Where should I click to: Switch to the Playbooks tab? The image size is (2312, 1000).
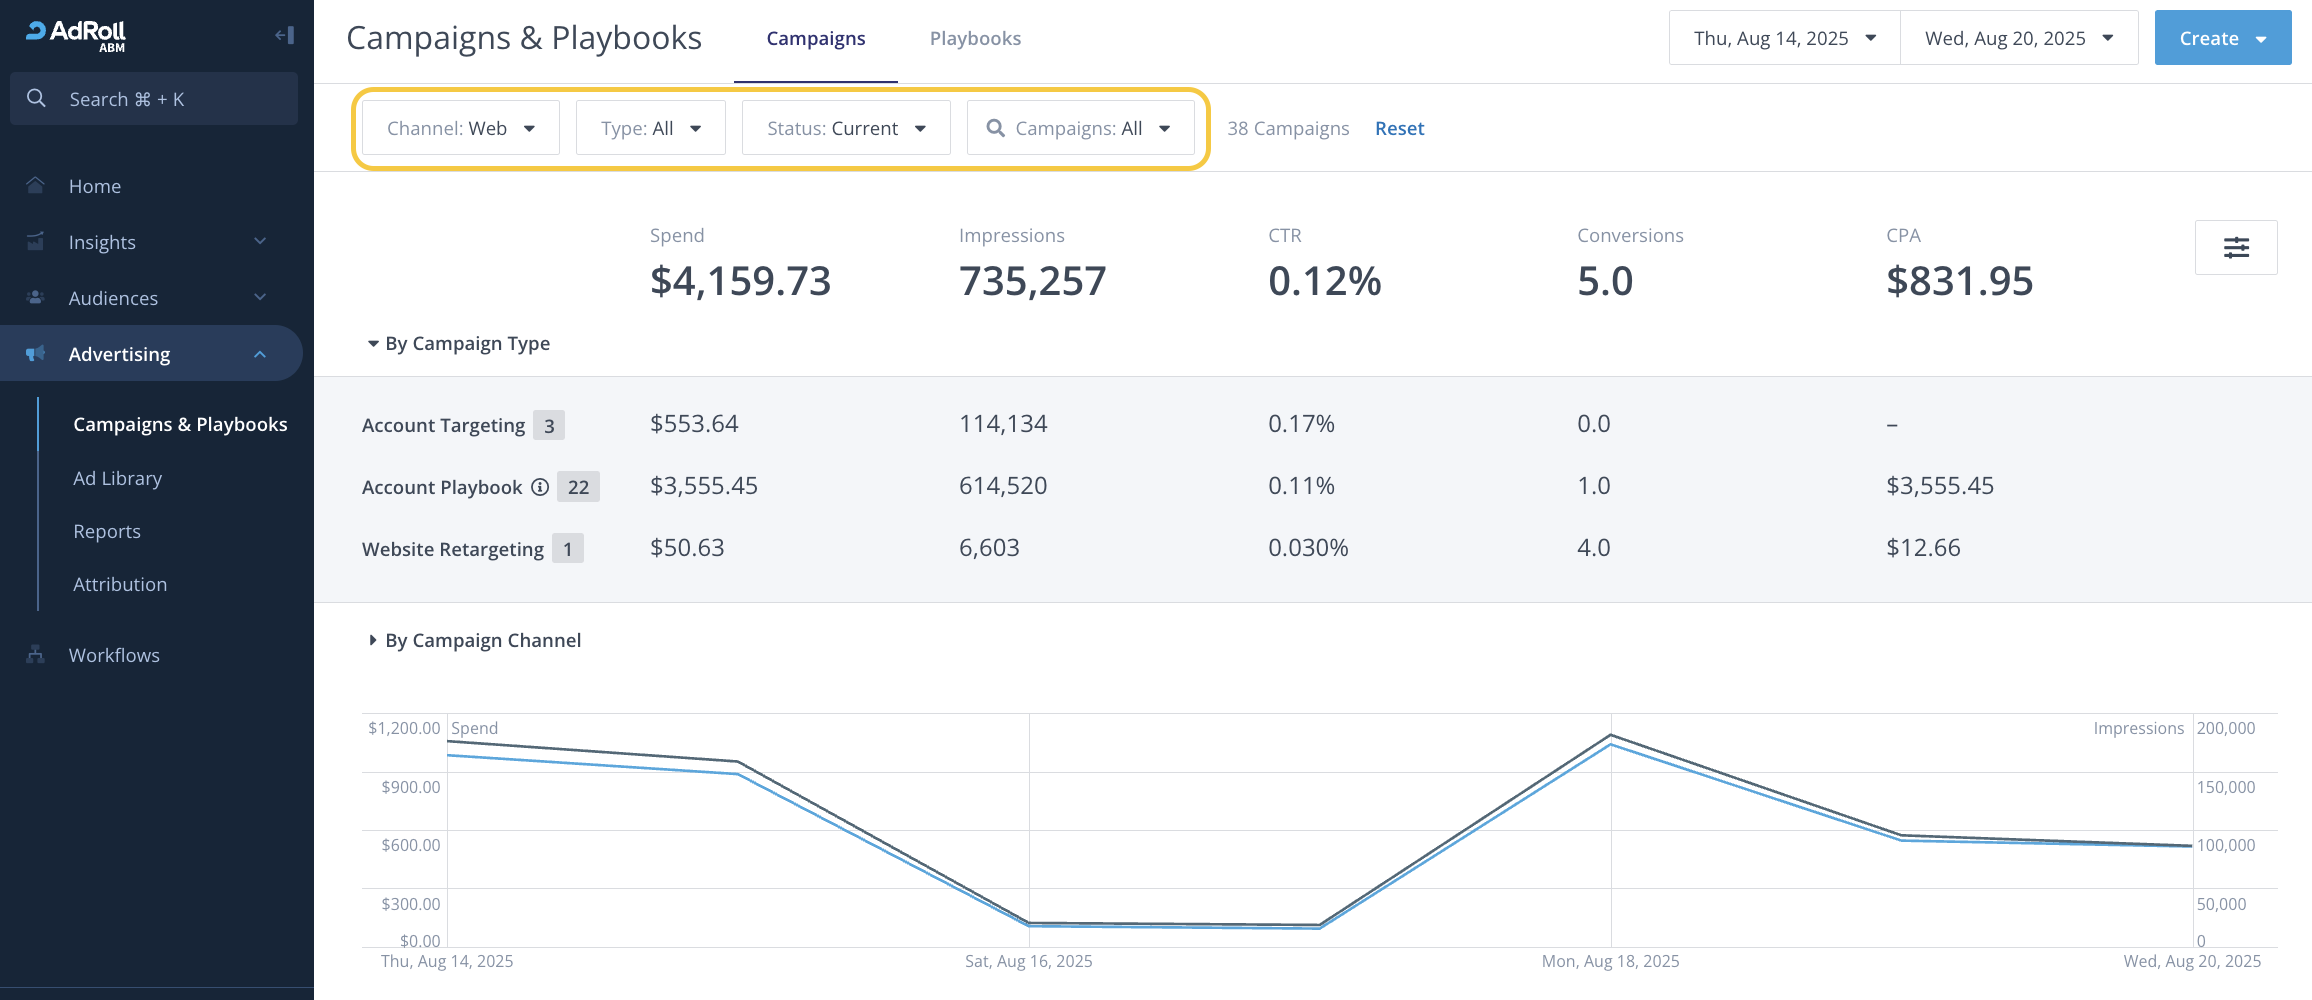pos(975,38)
